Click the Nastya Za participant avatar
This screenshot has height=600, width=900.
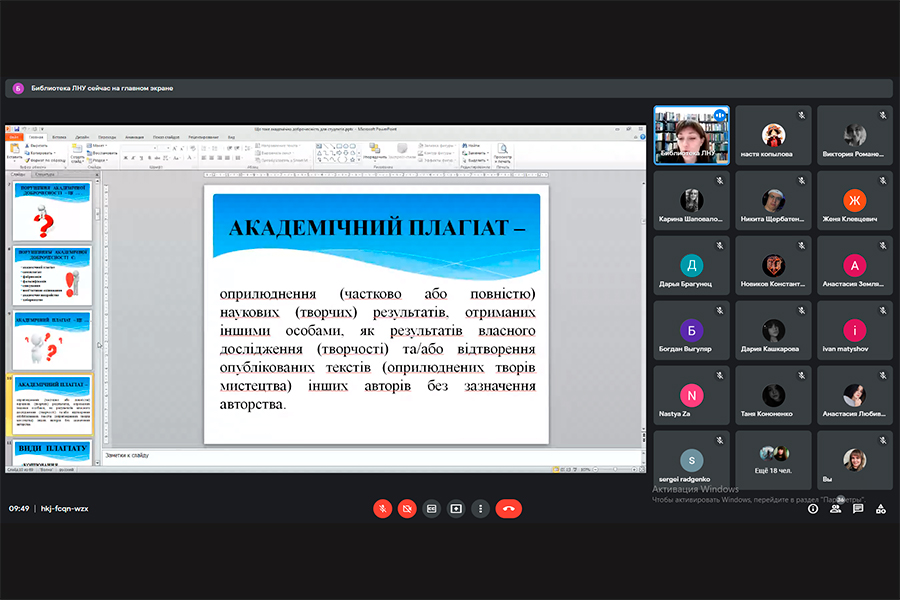tap(691, 394)
